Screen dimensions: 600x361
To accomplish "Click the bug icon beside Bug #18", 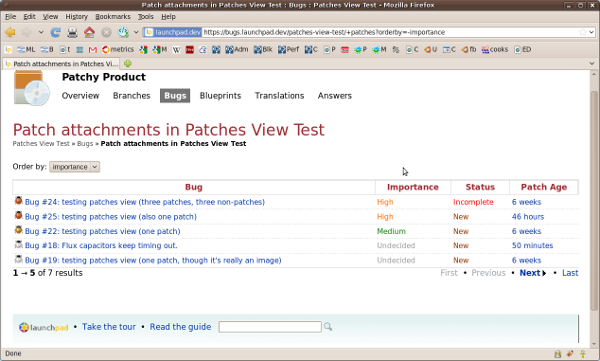I will (18, 244).
